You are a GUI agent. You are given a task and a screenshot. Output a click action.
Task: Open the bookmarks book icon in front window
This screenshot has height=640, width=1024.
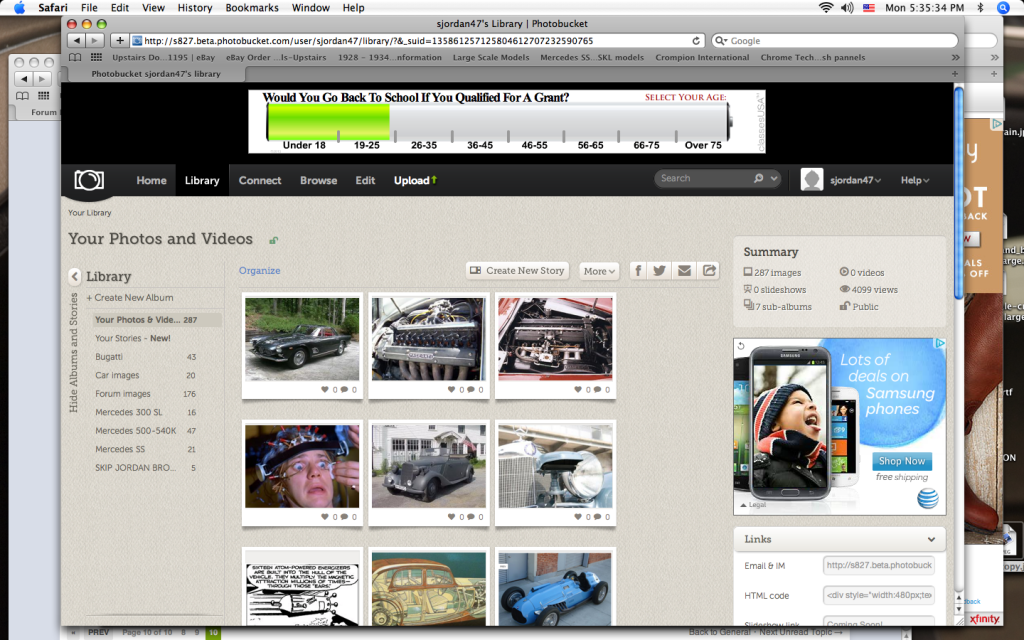[75, 57]
